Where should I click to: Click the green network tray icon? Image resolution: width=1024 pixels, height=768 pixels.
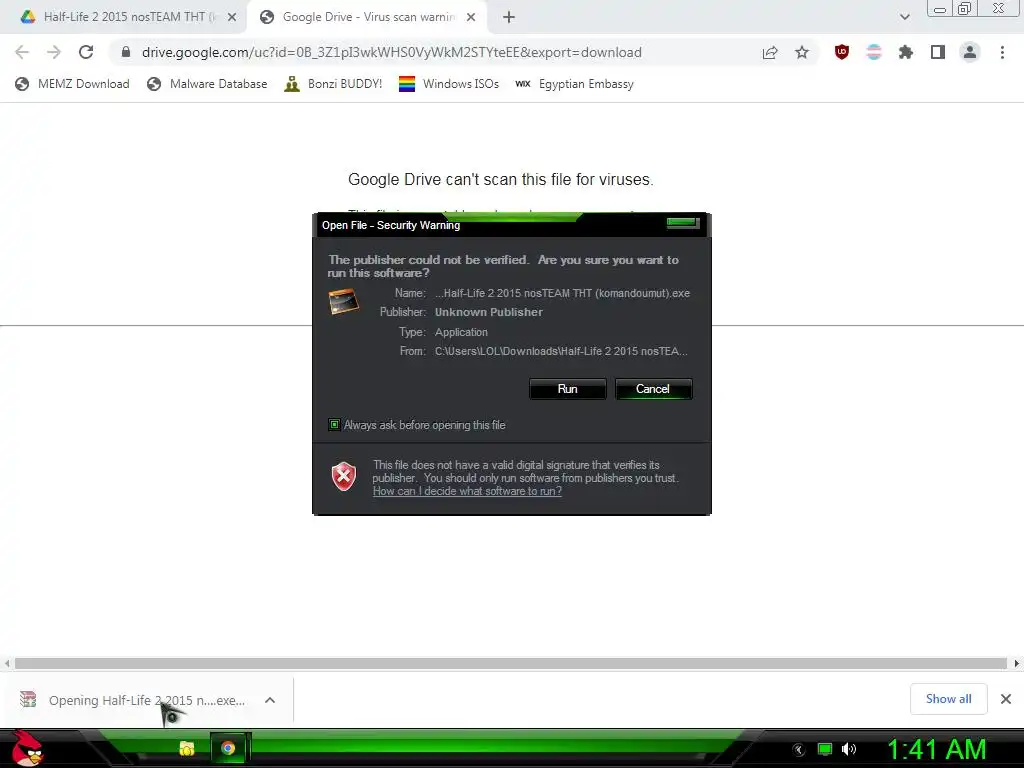pos(825,749)
